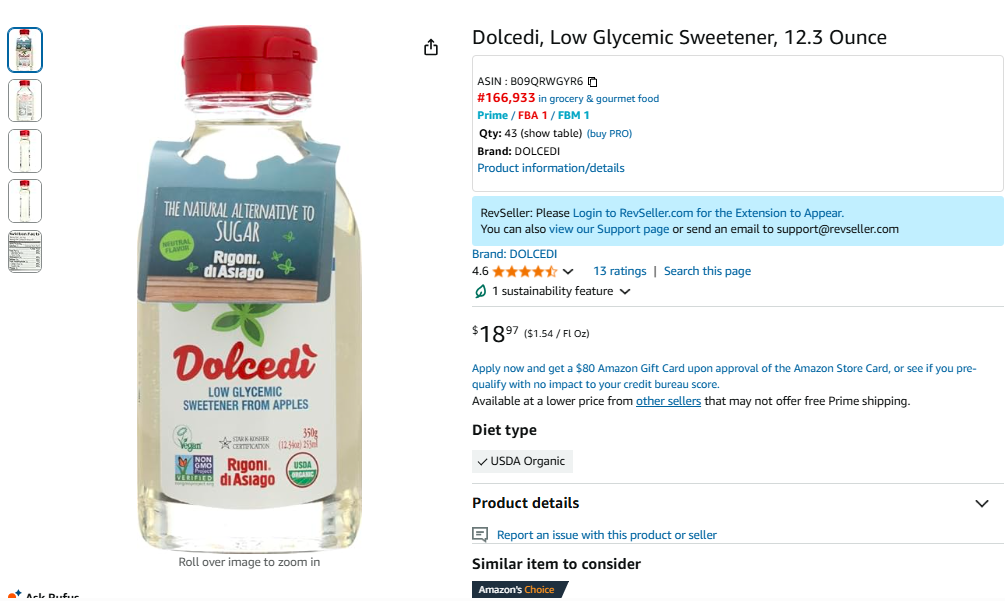Click the Amazon's Choice badge
The image size is (1005, 601).
tap(519, 589)
